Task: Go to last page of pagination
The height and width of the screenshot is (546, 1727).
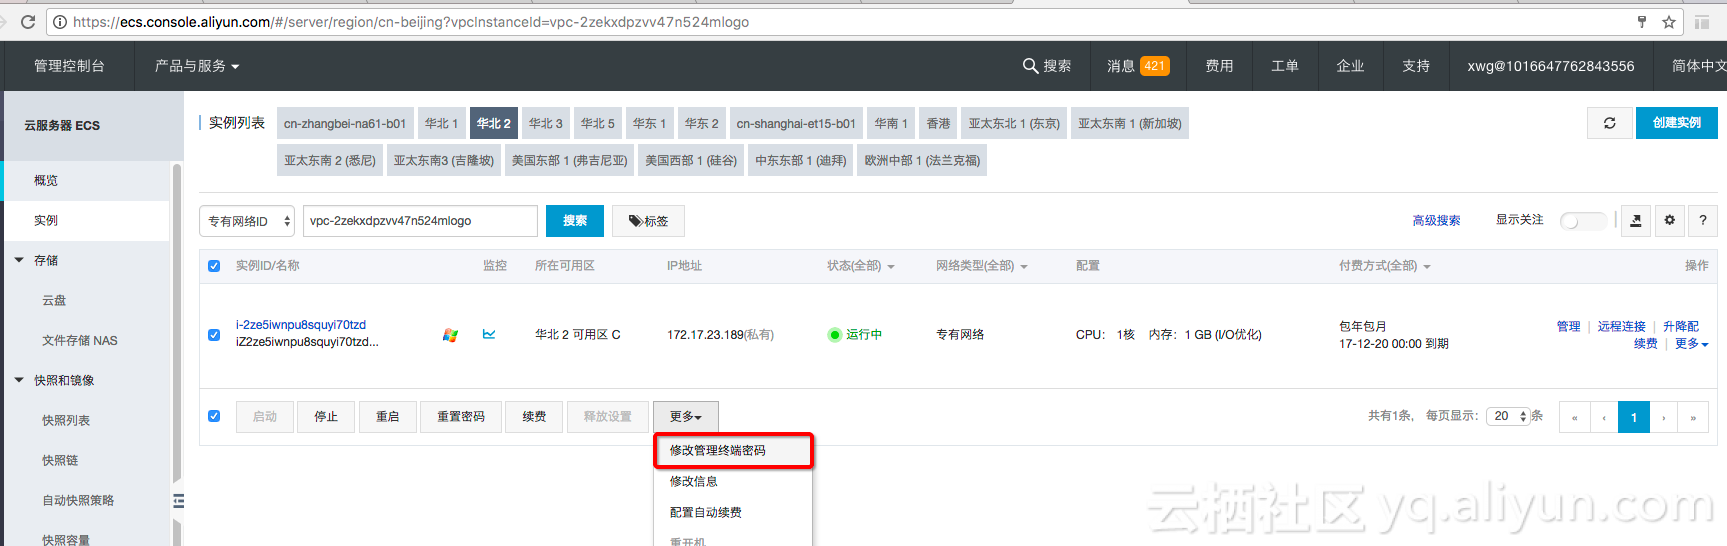Action: click(1693, 417)
